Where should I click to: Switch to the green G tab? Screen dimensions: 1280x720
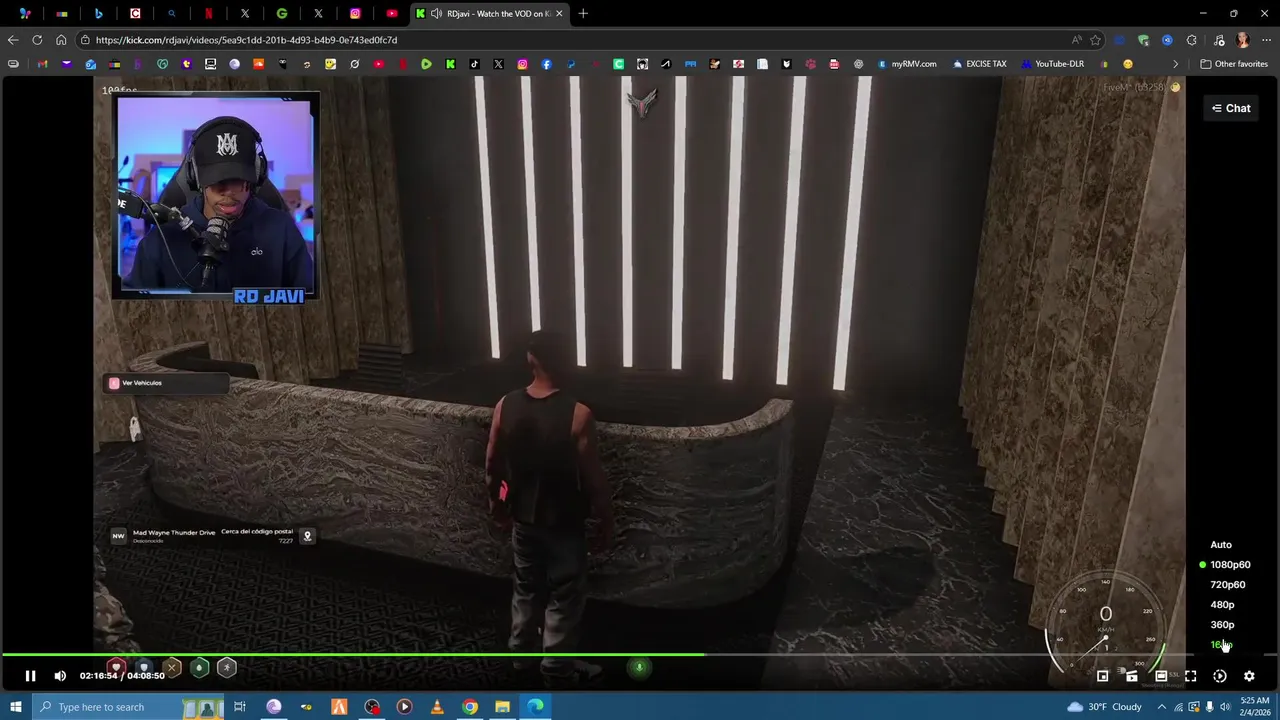[x=282, y=13]
